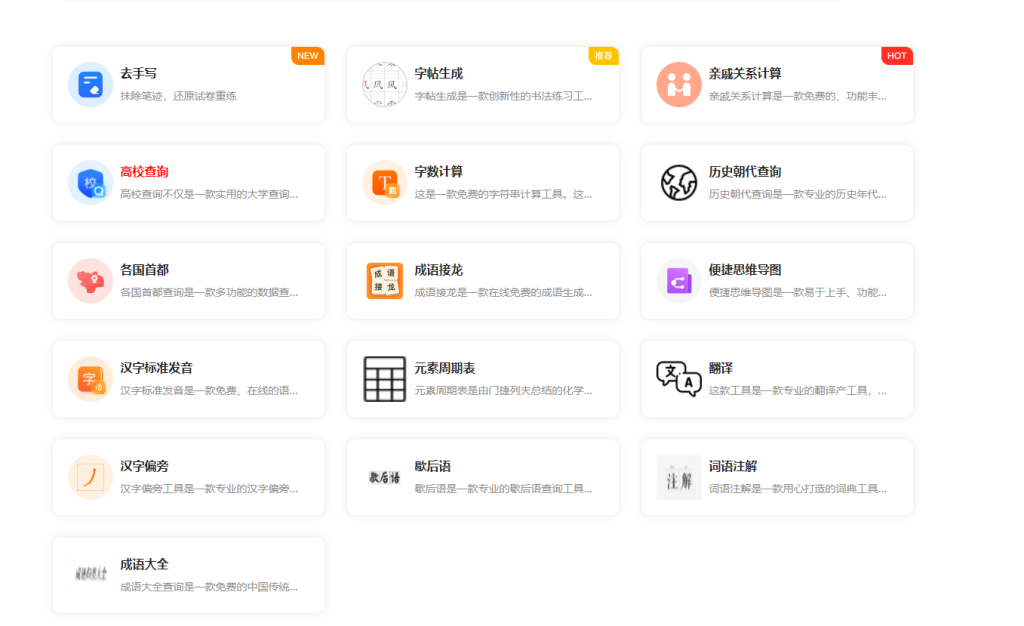Select the 汉字偏旁 radical tool icon
1024x626 pixels.
(90, 477)
